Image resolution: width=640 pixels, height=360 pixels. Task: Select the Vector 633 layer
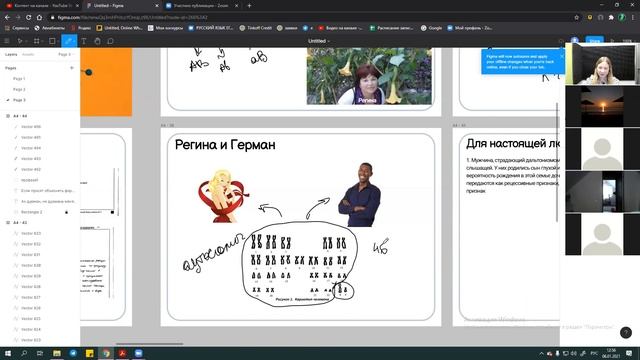[31, 233]
